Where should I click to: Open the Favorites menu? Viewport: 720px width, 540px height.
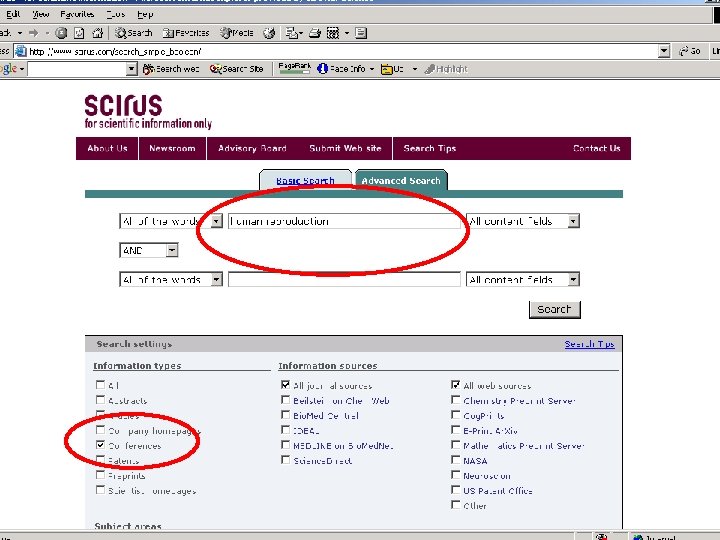tap(77, 14)
